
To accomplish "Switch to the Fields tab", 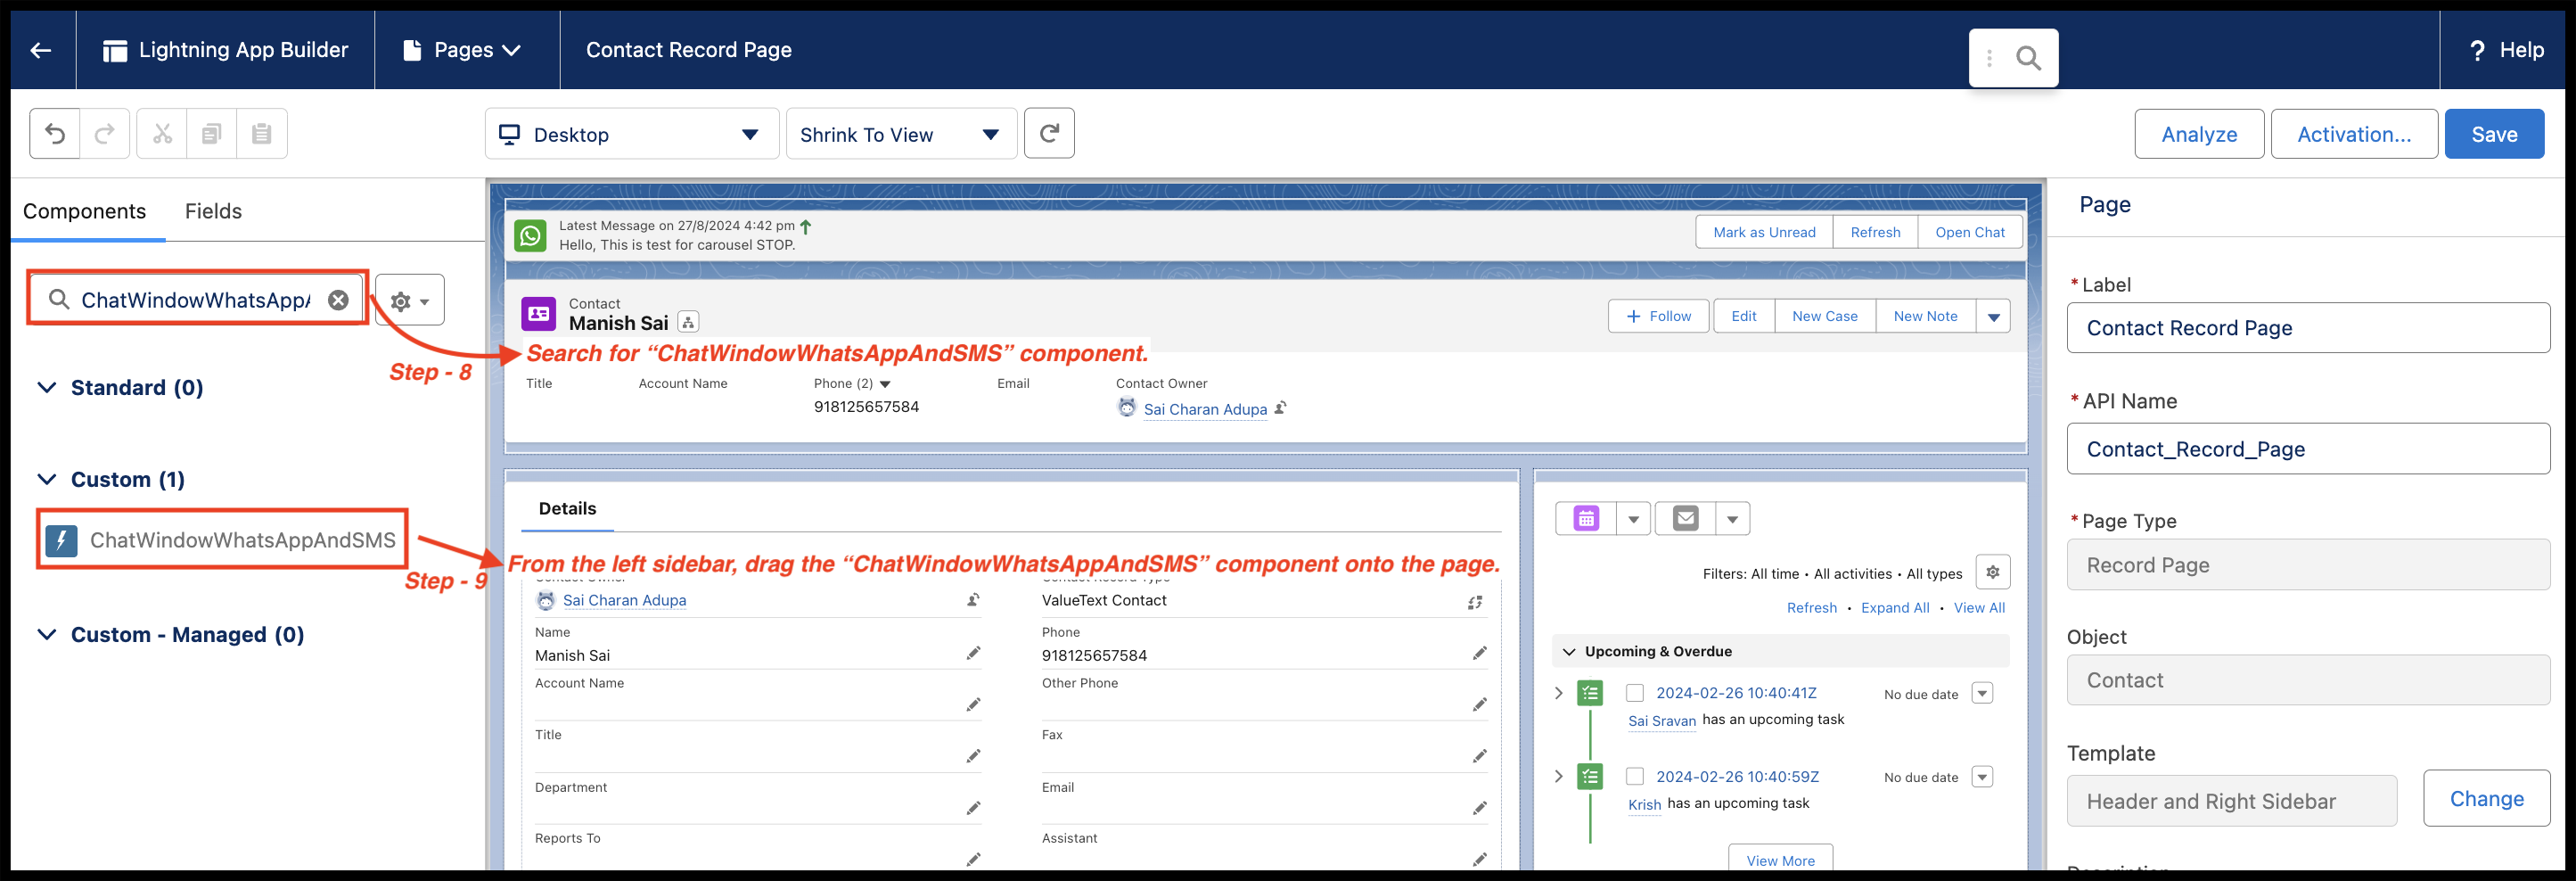I will (x=213, y=211).
